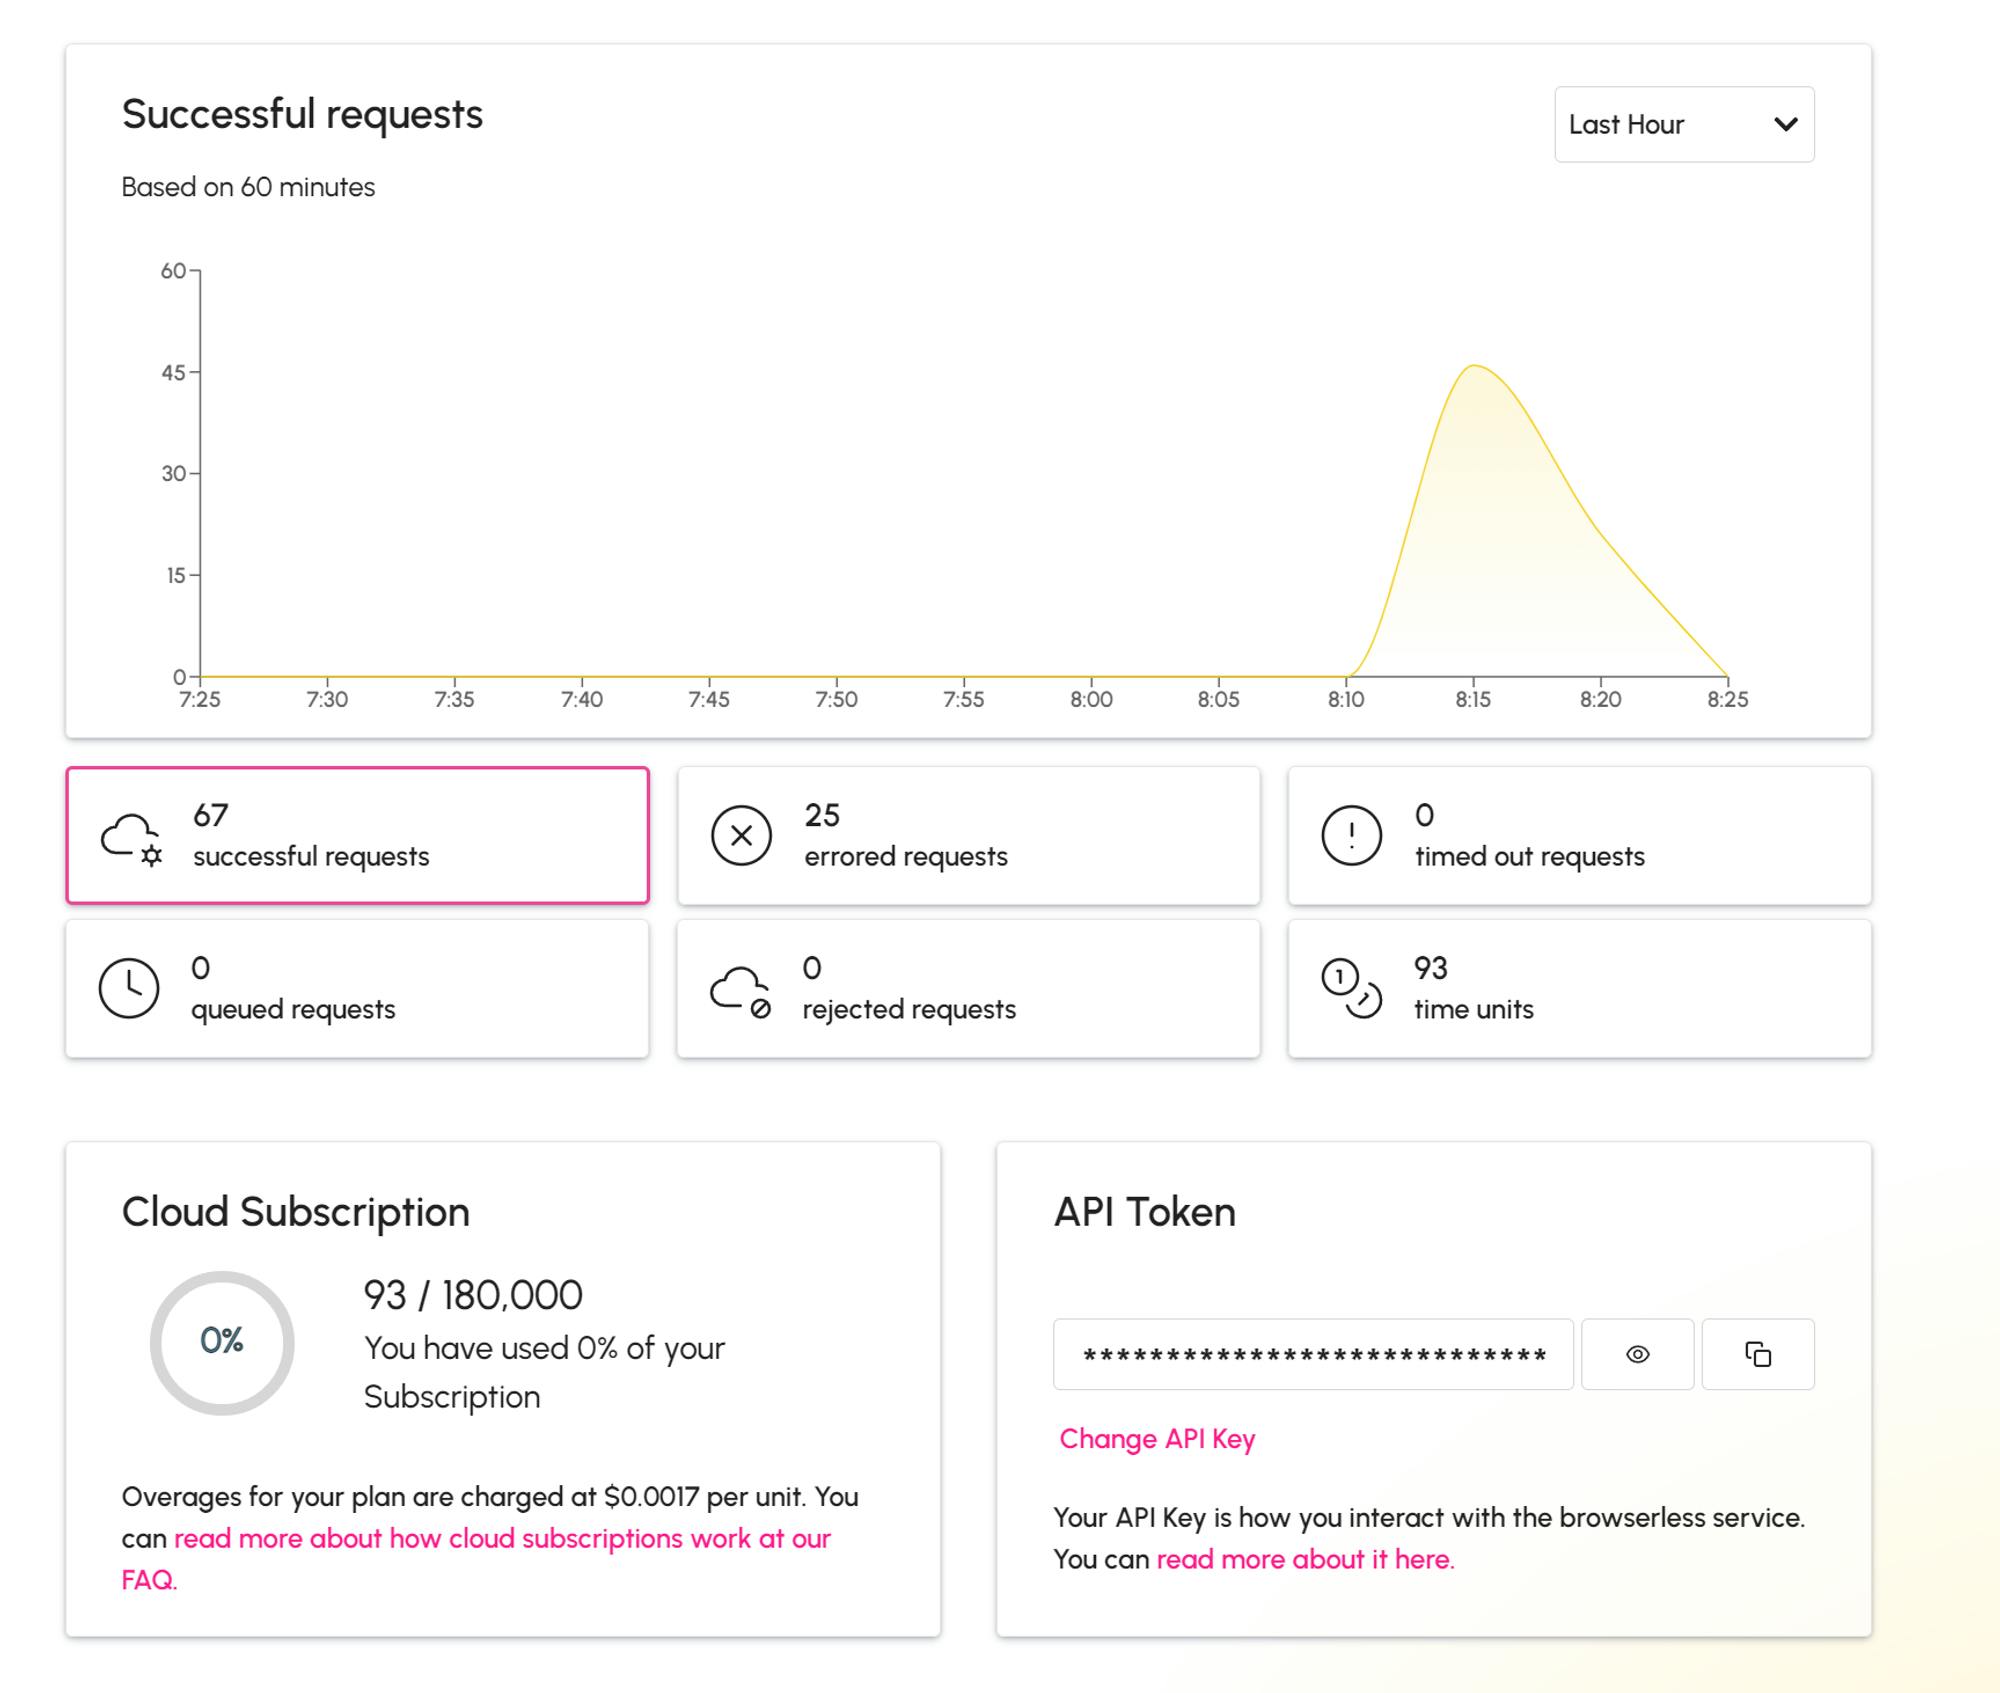Click the time units coin icon
The image size is (2000, 1693).
pyautogui.click(x=1351, y=989)
